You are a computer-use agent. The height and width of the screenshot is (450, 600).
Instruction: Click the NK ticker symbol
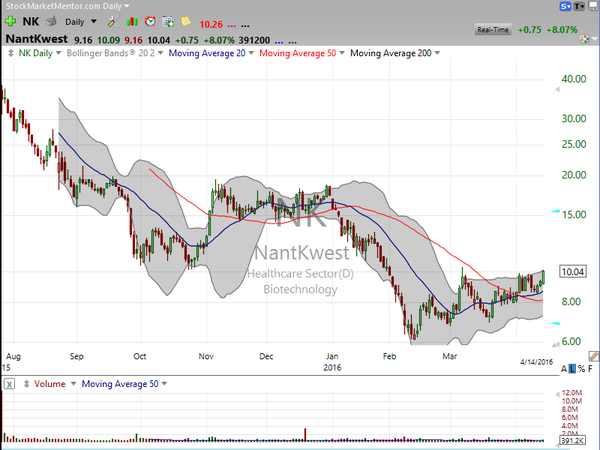click(31, 21)
